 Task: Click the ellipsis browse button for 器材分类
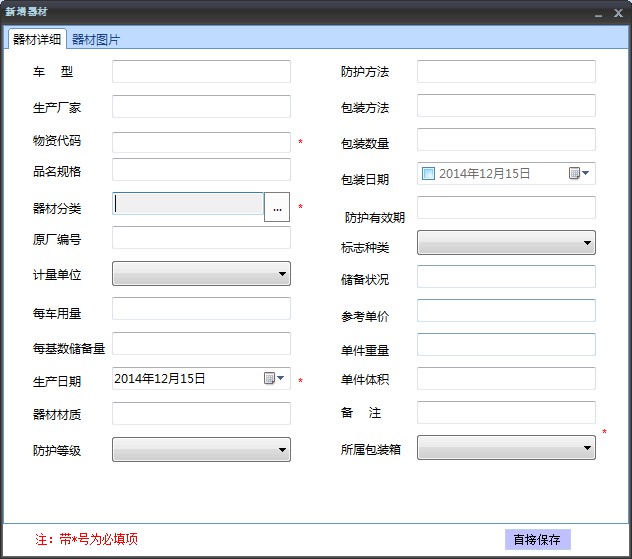[x=277, y=207]
